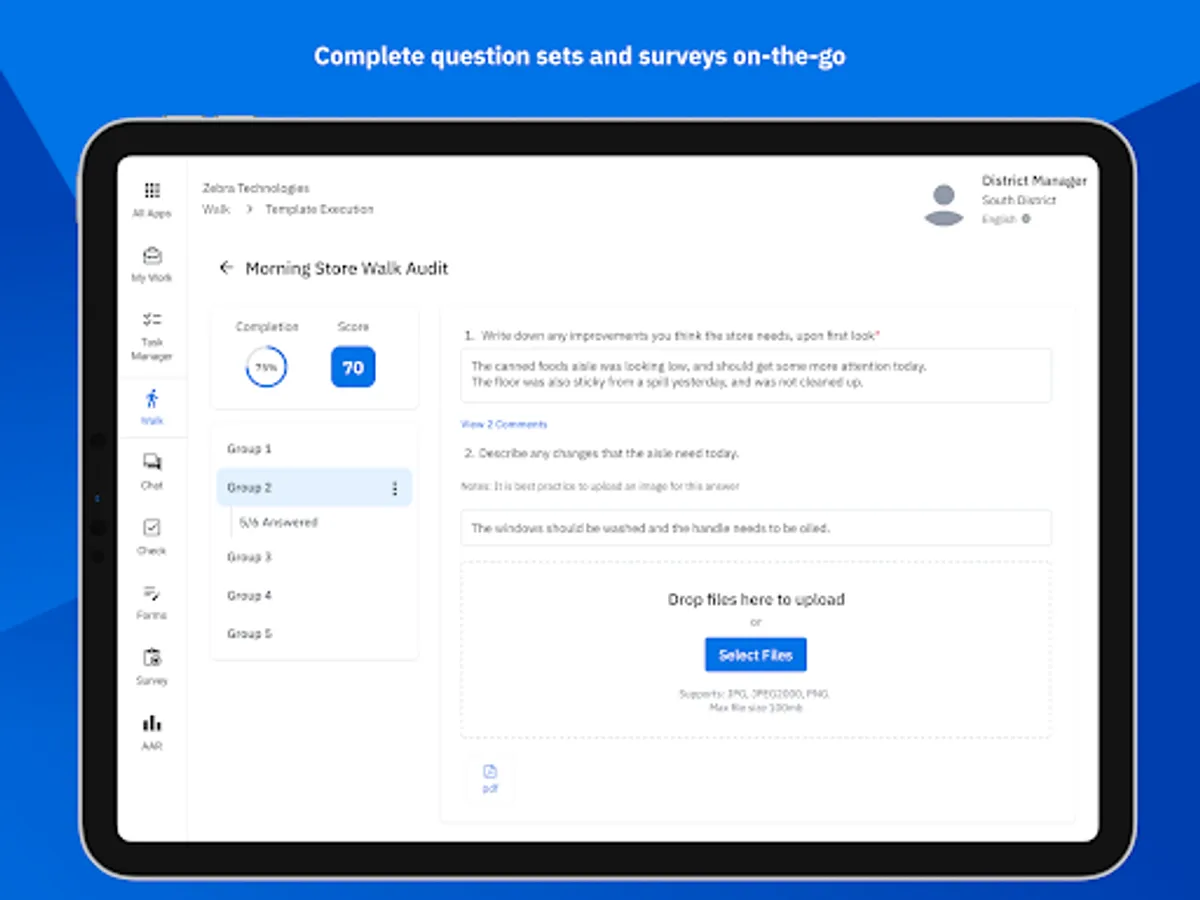This screenshot has width=1200, height=900.
Task: Select the Check checklist icon
Action: (152, 527)
